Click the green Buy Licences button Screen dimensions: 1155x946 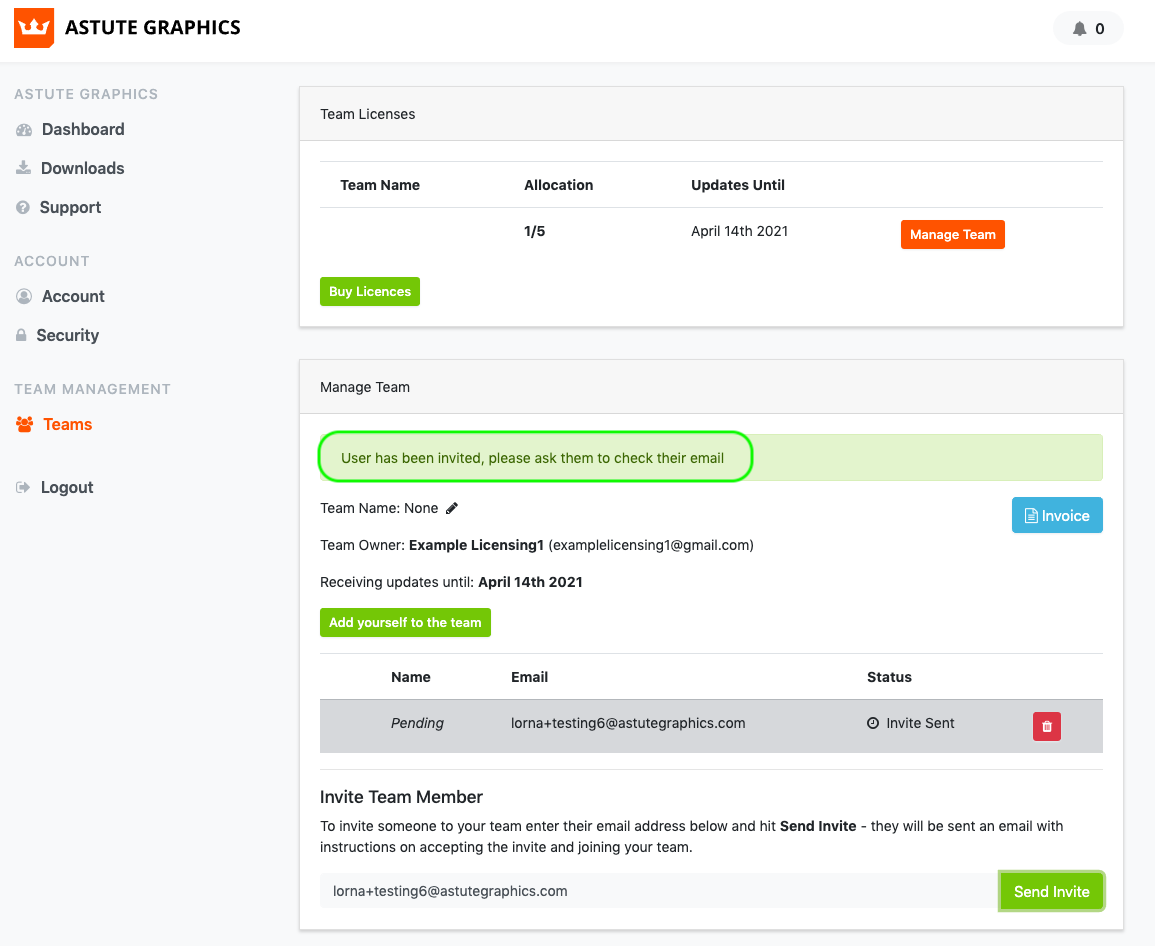tap(369, 292)
